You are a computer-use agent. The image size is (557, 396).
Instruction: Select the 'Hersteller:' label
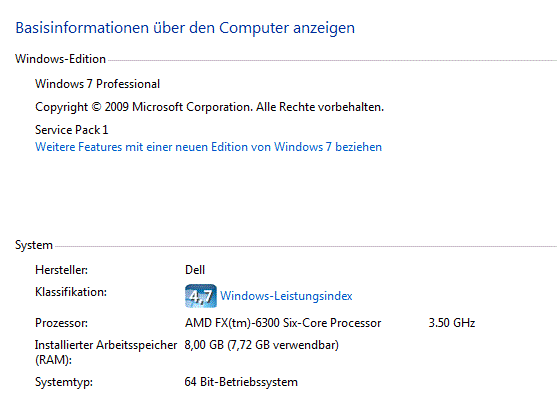click(61, 270)
